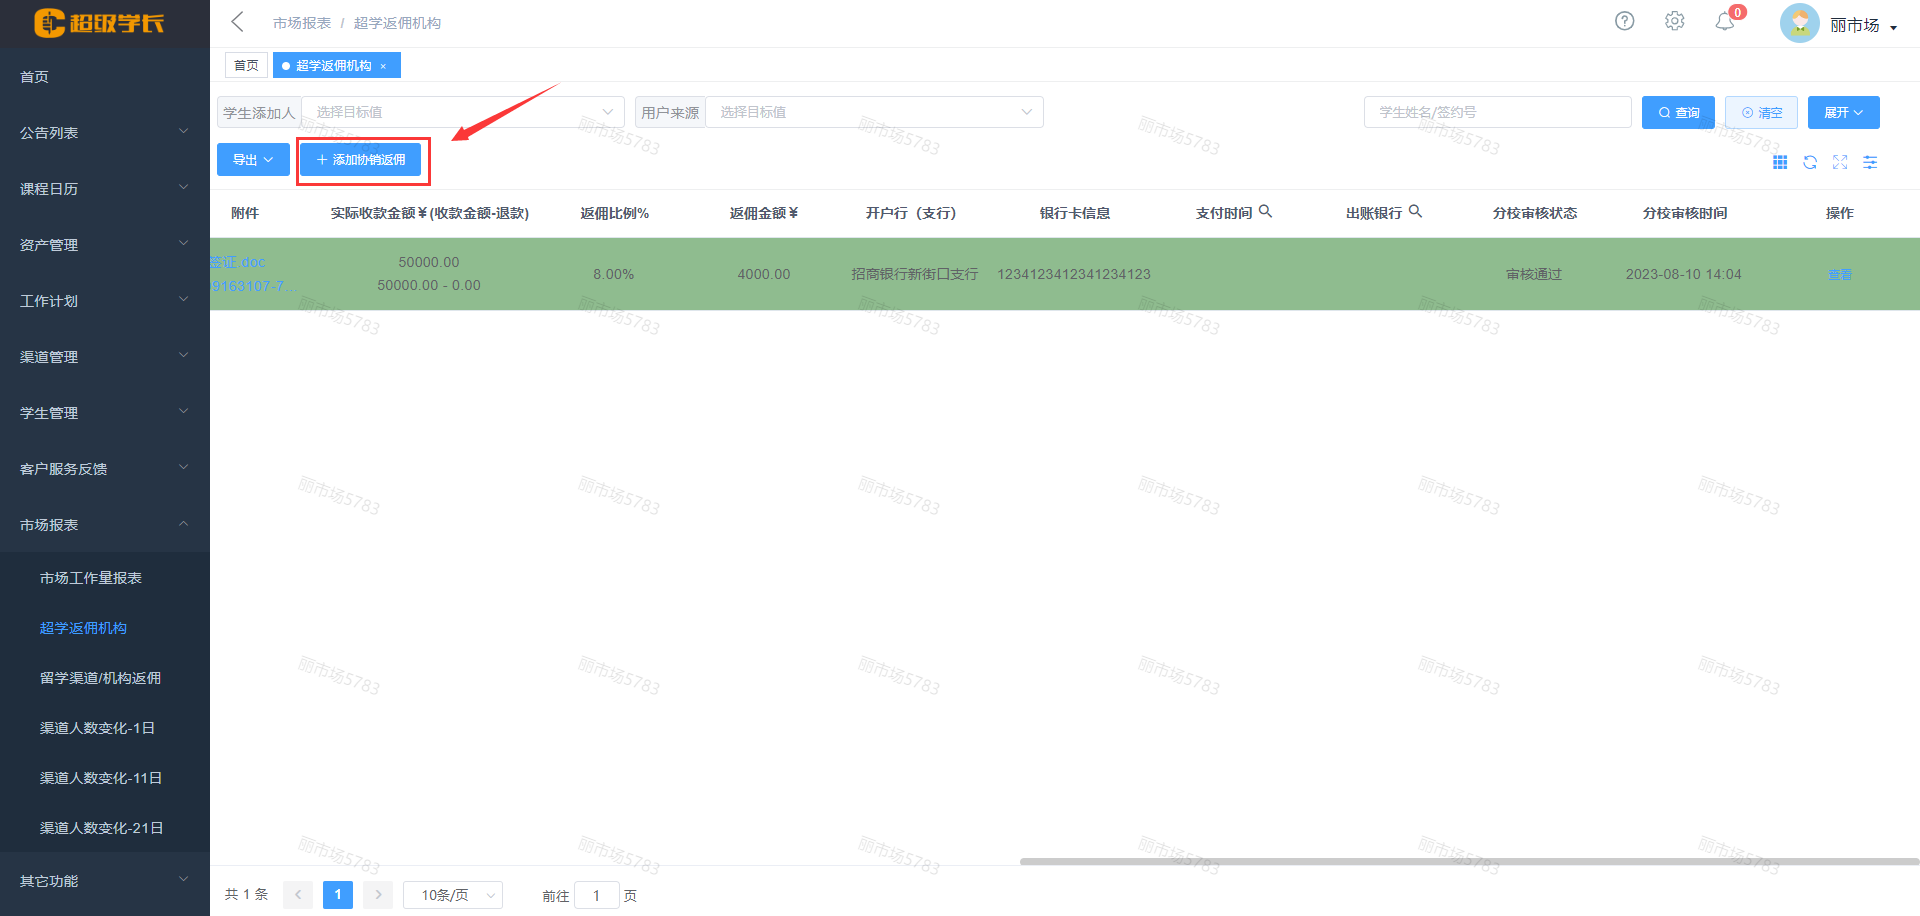Open the 用户来源 dropdown
The width and height of the screenshot is (1920, 916).
click(x=873, y=112)
